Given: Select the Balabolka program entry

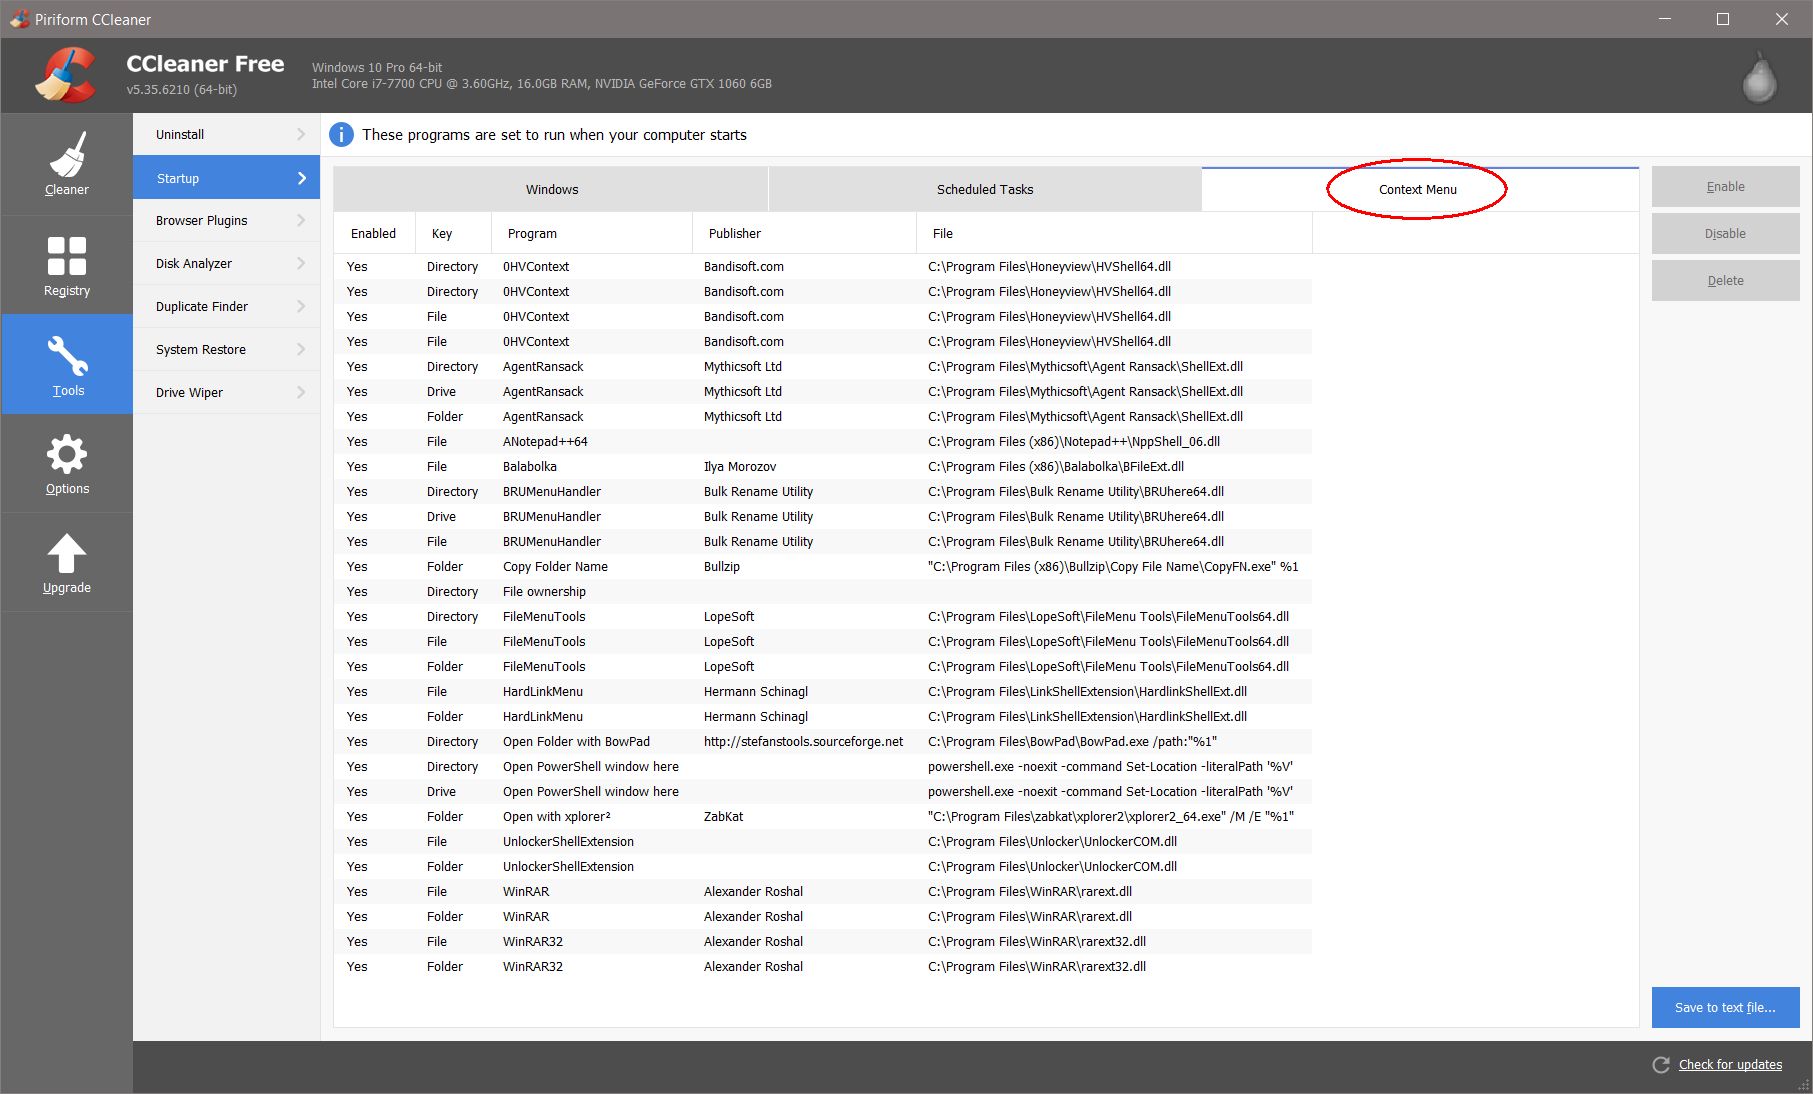Looking at the screenshot, I should (530, 467).
